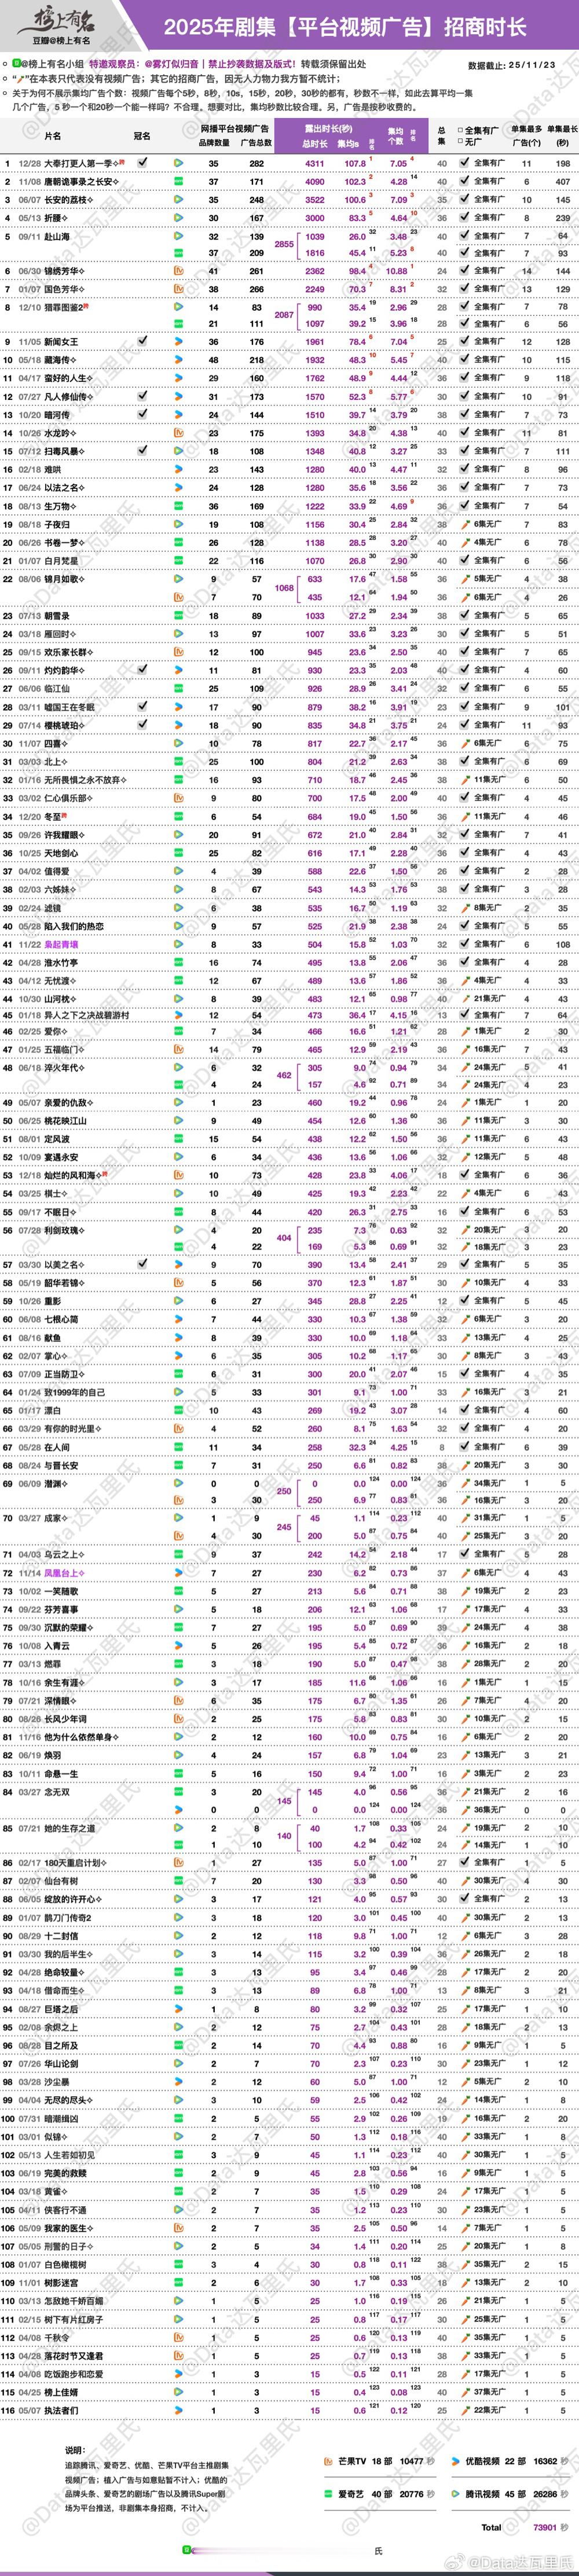This screenshot has width=579, height=2576.
Task: Toggle 冠名 checkmark in 新闻女王 row
Action: click(x=142, y=341)
